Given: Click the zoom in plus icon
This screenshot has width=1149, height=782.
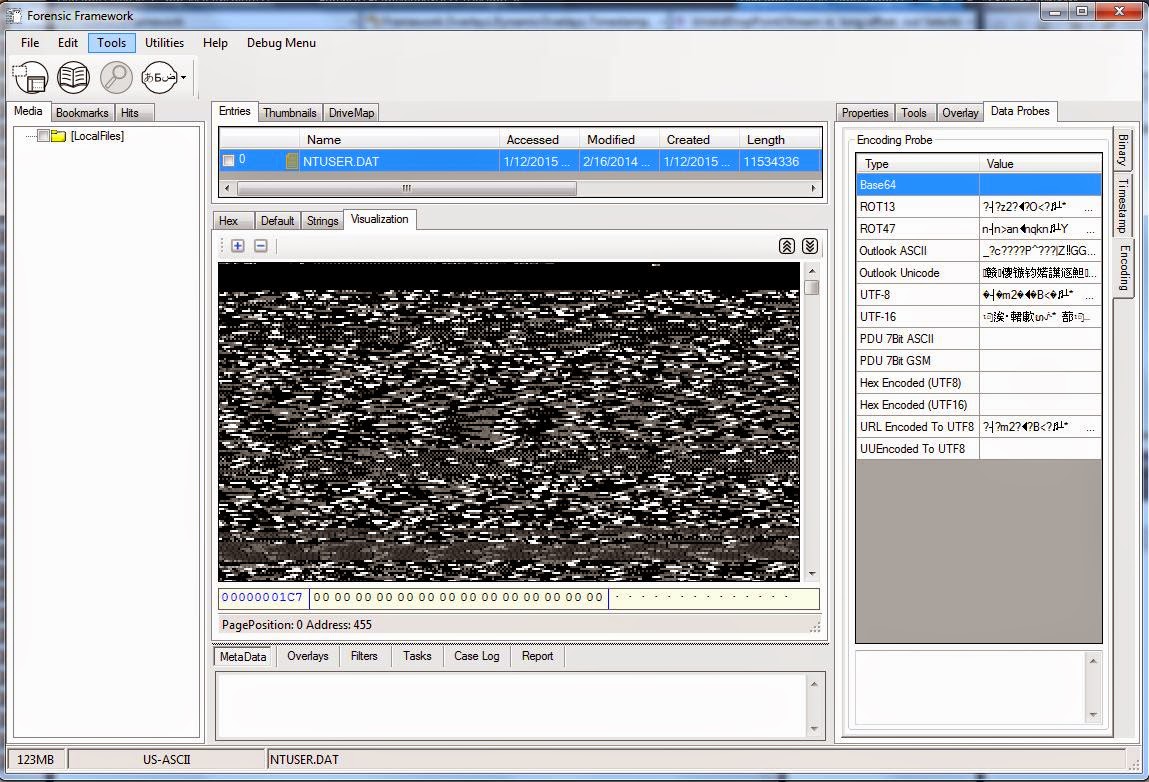Looking at the screenshot, I should 238,246.
